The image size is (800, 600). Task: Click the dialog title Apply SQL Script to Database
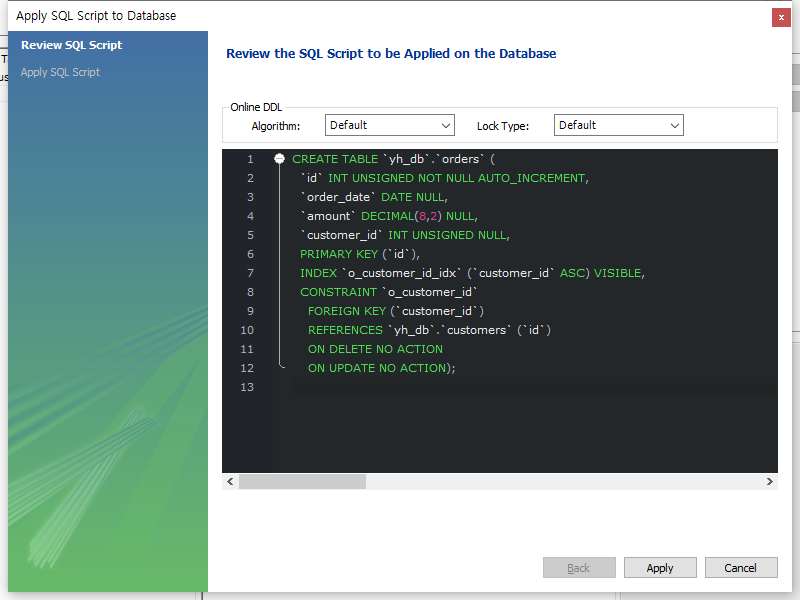(x=96, y=15)
